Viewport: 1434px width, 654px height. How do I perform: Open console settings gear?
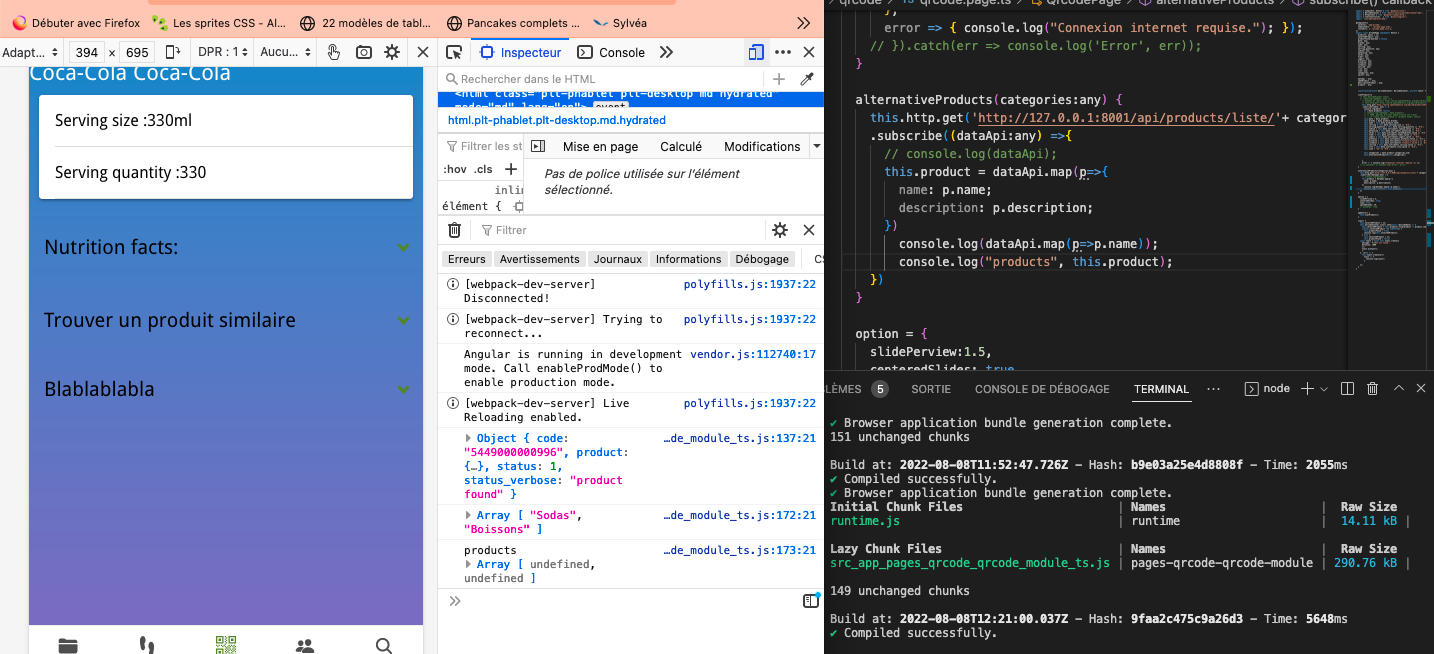(780, 230)
